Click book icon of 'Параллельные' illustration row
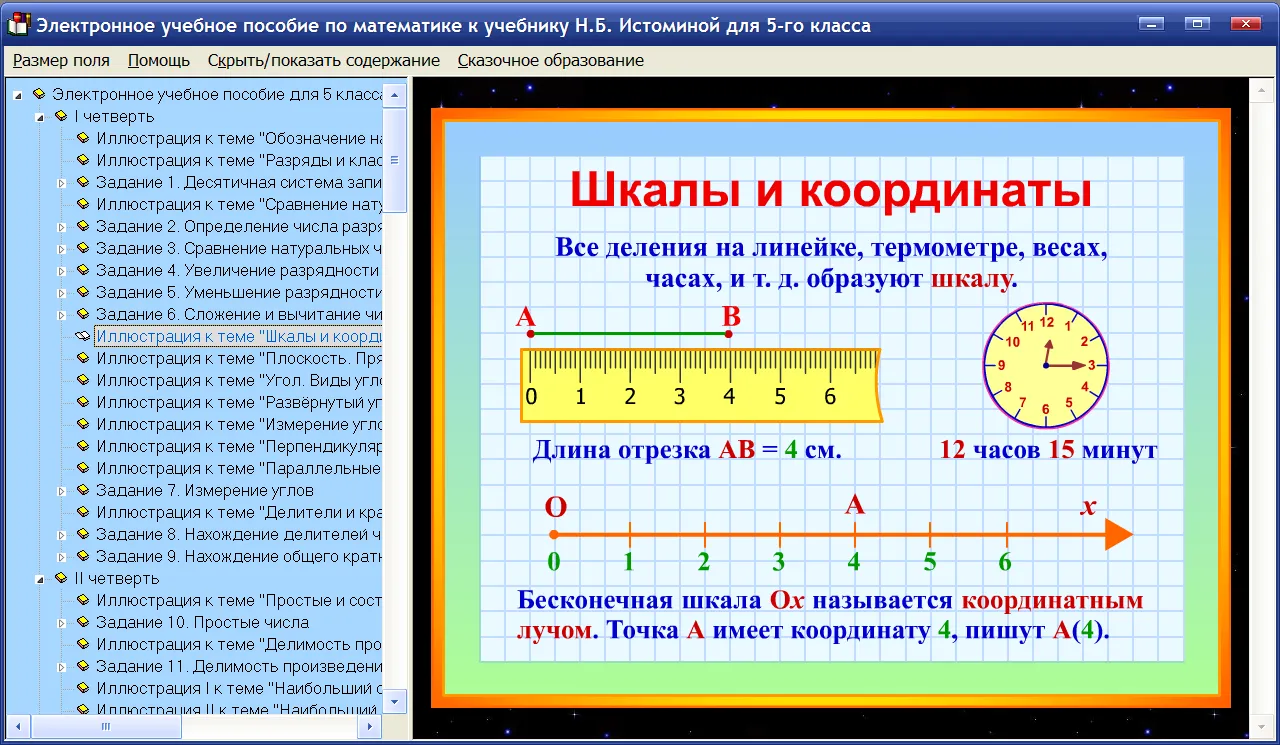This screenshot has height=745, width=1280. pos(83,468)
